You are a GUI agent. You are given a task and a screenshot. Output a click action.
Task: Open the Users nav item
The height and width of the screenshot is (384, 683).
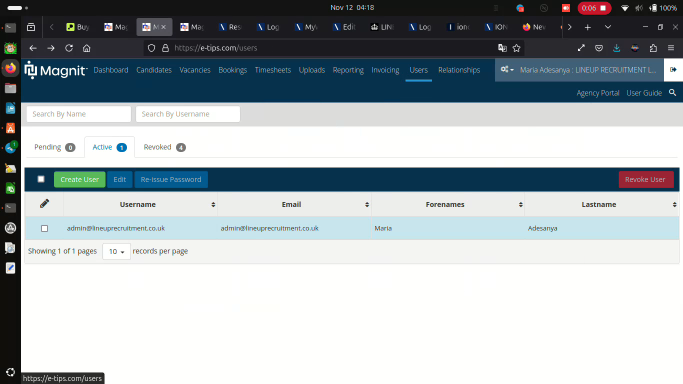coord(419,70)
